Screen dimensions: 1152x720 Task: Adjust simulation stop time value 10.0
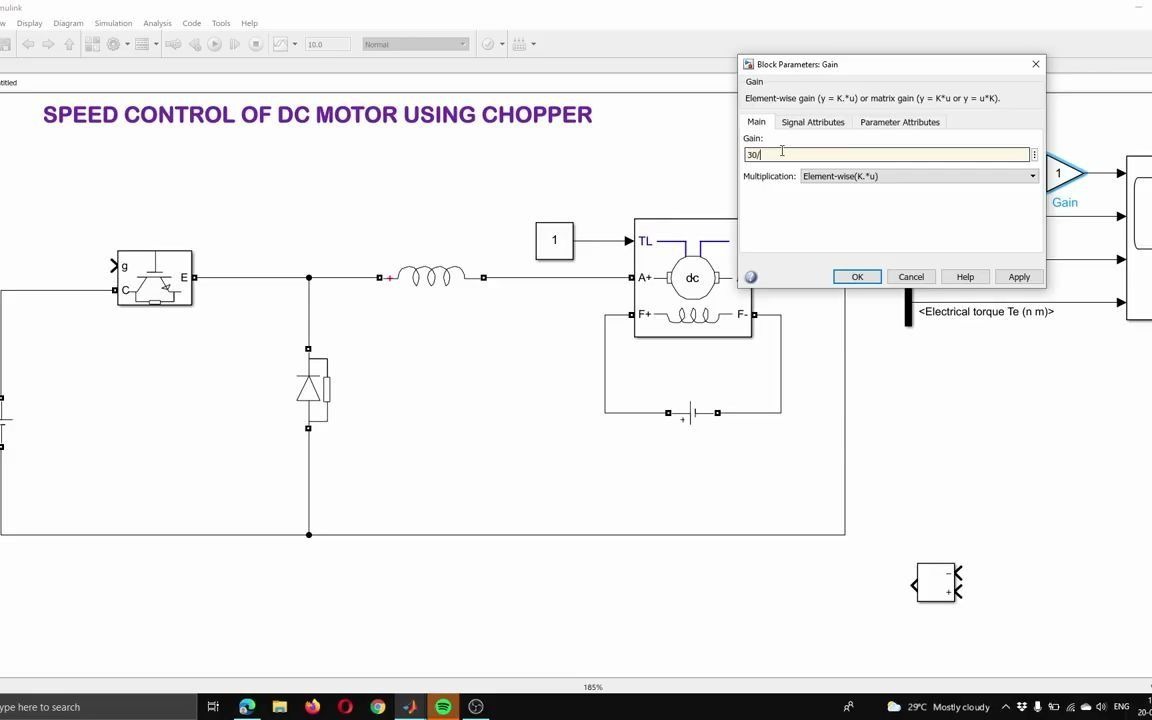pos(327,44)
